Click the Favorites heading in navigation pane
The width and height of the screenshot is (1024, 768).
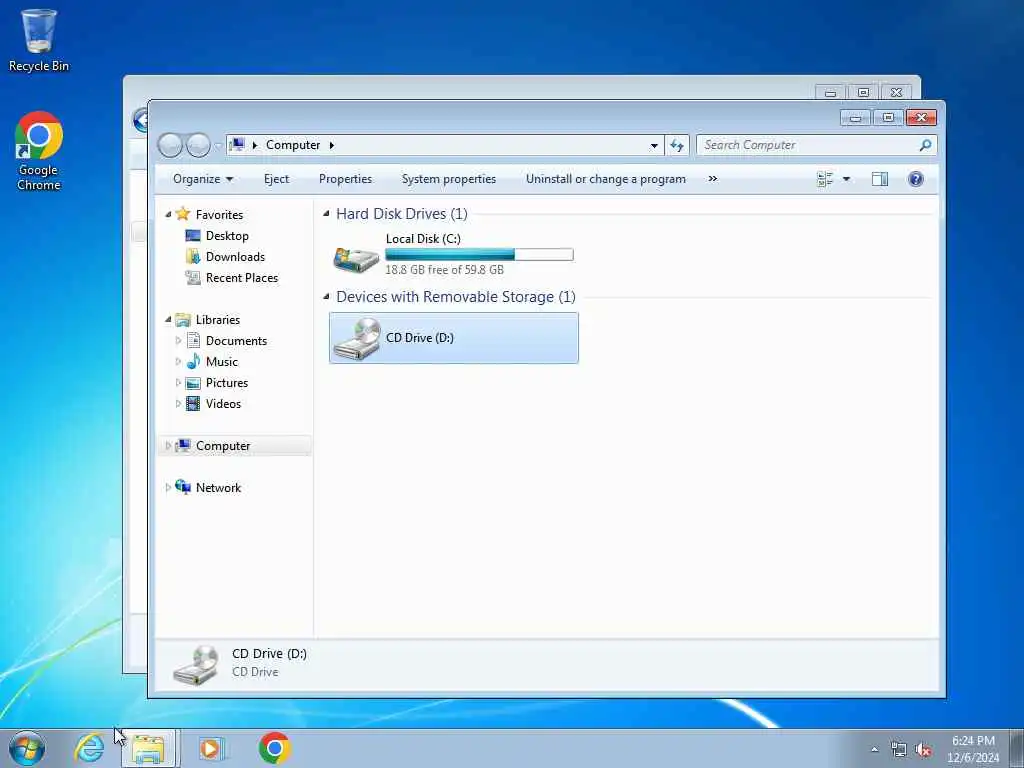point(219,215)
